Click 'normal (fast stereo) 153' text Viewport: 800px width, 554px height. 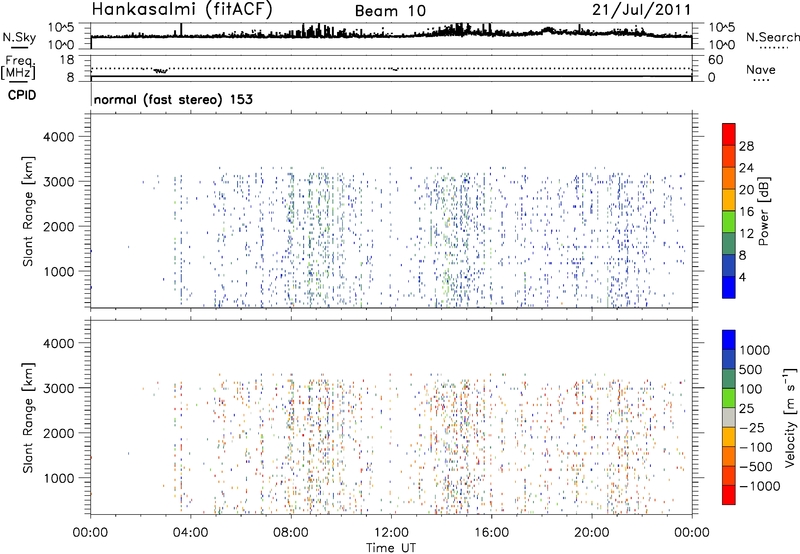coord(173,99)
